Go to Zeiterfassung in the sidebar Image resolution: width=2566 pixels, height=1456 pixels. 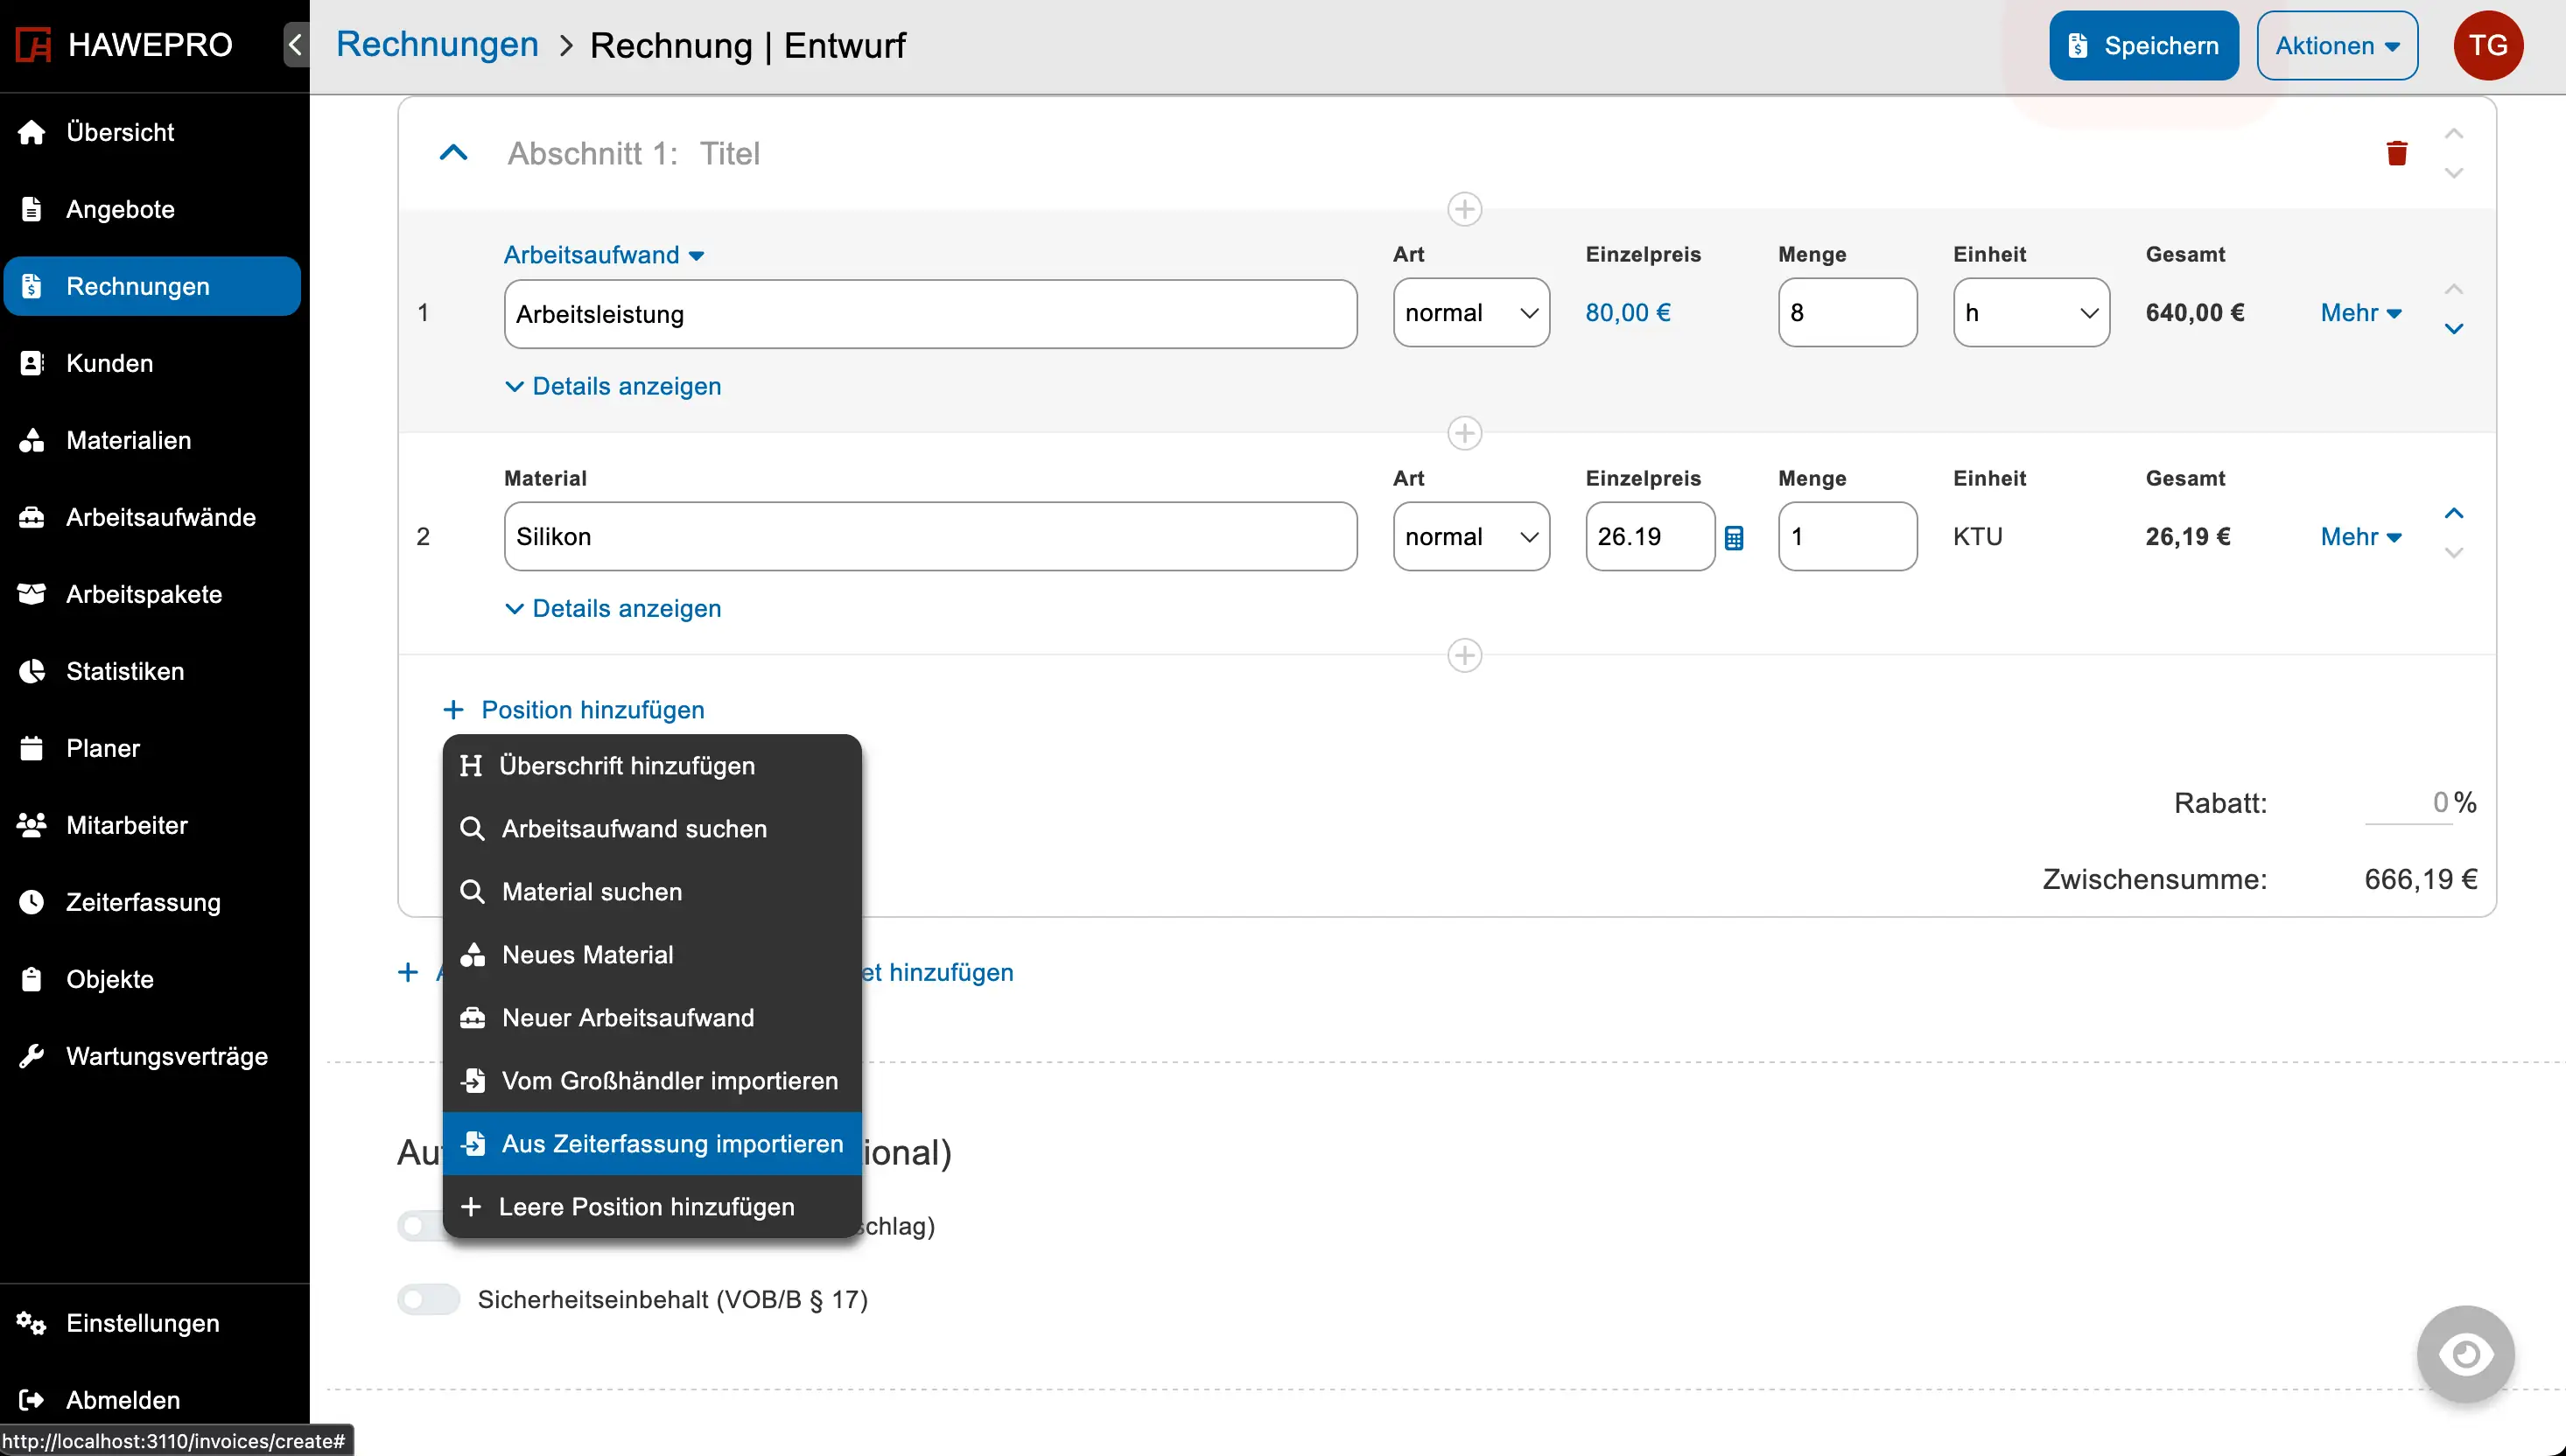pos(143,902)
